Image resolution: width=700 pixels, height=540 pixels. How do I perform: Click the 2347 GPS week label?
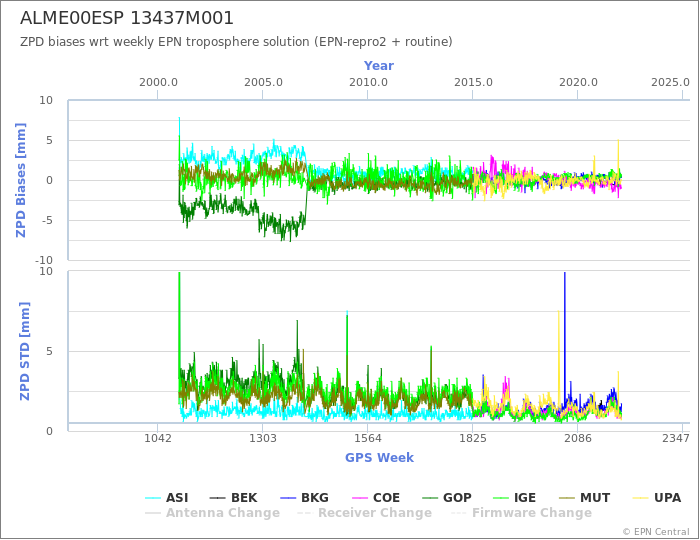pyautogui.click(x=676, y=438)
